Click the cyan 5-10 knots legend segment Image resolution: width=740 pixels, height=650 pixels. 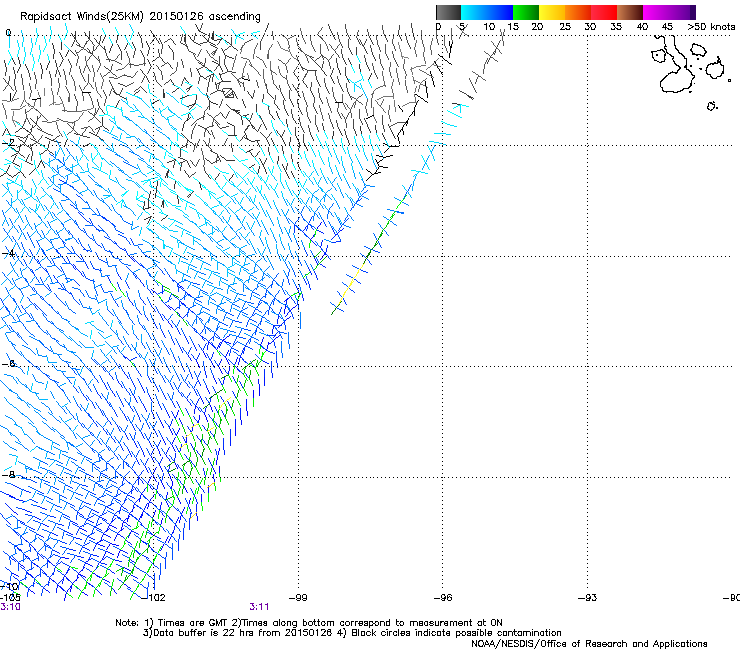[x=474, y=12]
